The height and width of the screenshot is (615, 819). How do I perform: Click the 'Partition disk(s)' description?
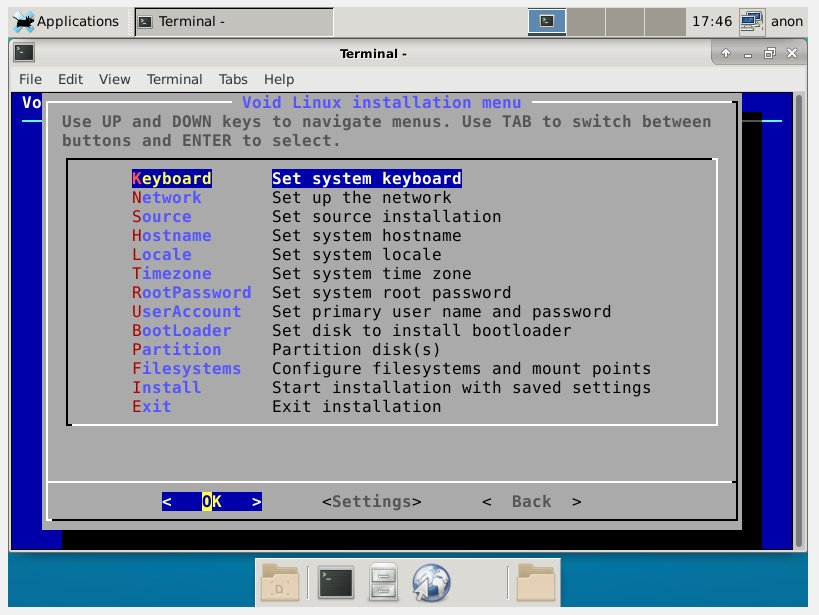(357, 350)
